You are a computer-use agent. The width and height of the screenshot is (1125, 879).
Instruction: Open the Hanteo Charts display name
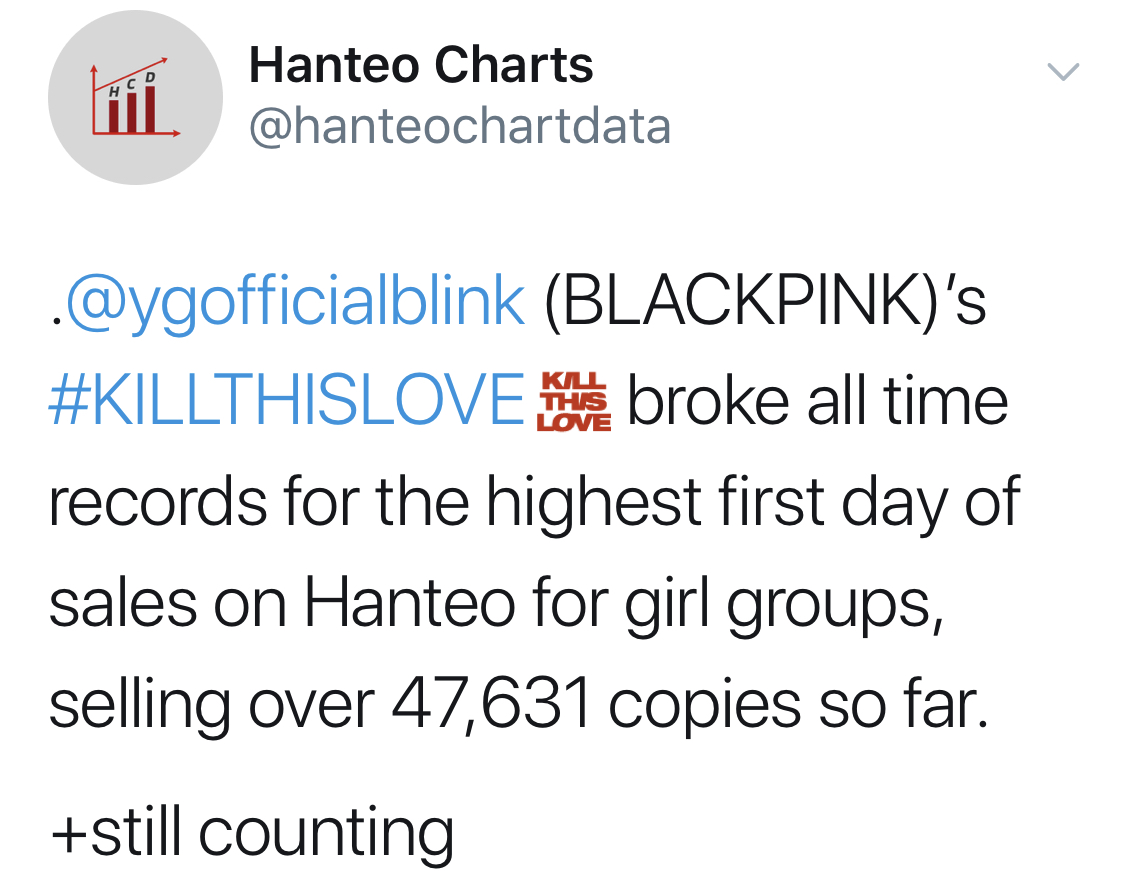pos(421,65)
